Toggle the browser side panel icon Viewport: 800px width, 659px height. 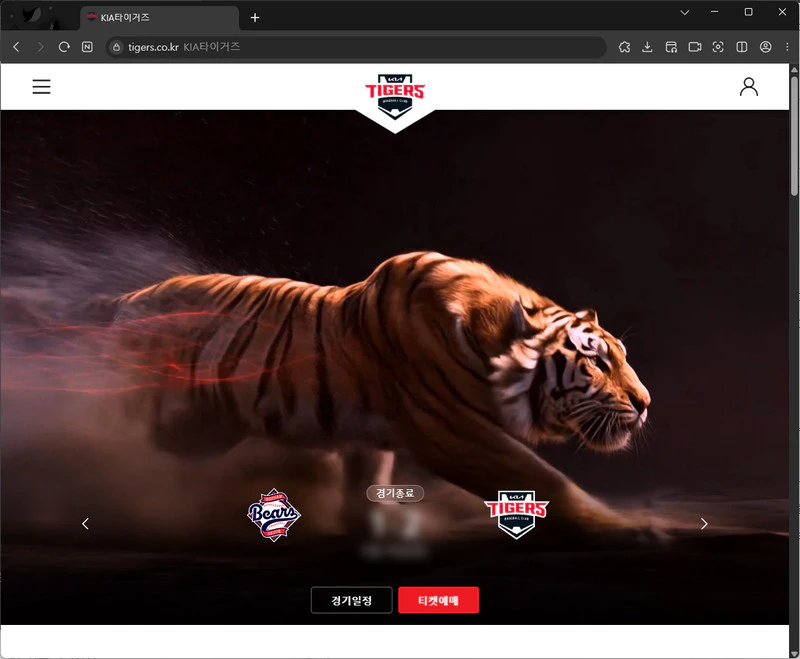point(741,47)
